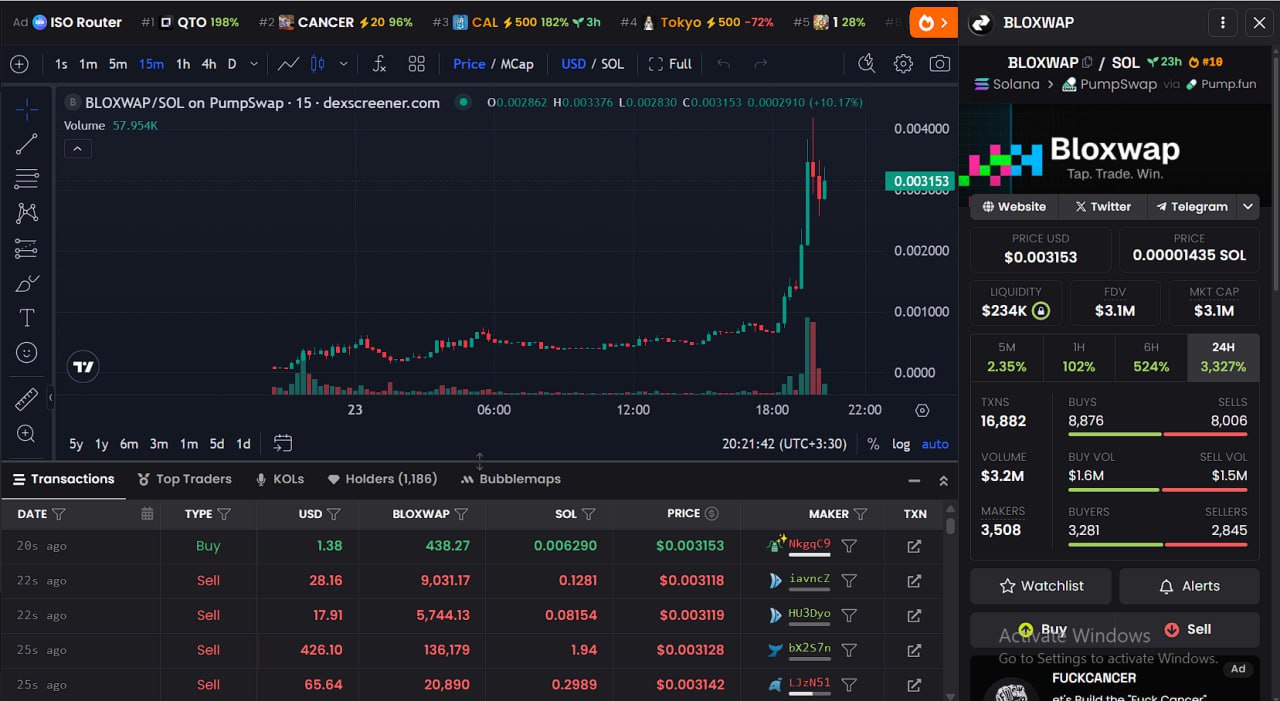
Task: Toggle percent scale on the chart
Action: (x=873, y=444)
